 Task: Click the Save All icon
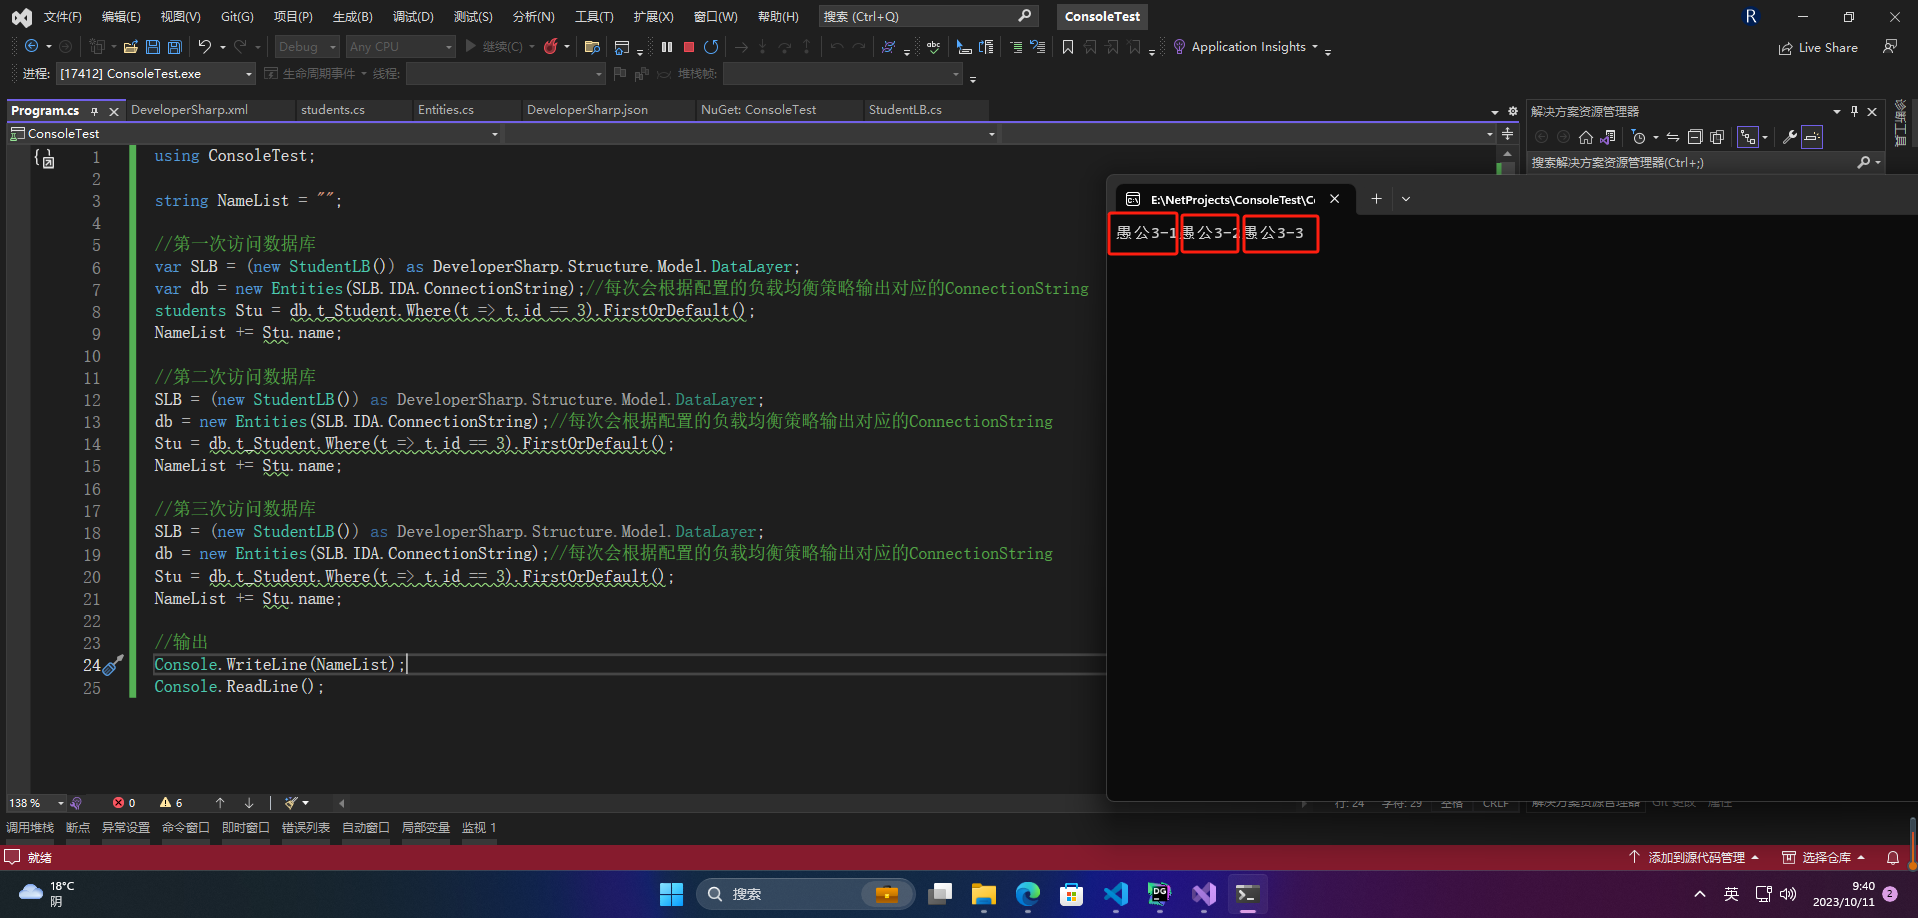pyautogui.click(x=174, y=47)
